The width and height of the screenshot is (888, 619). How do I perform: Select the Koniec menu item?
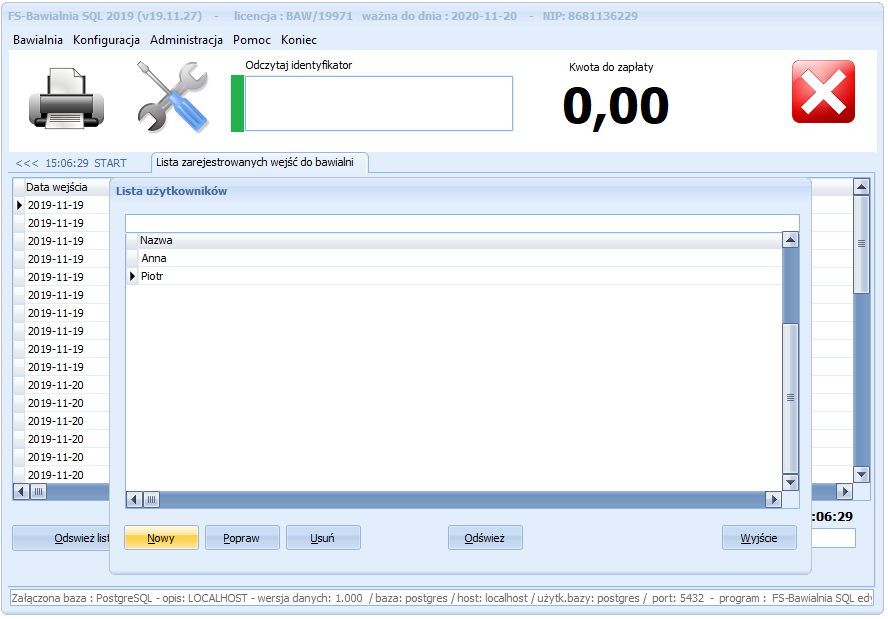pos(299,40)
